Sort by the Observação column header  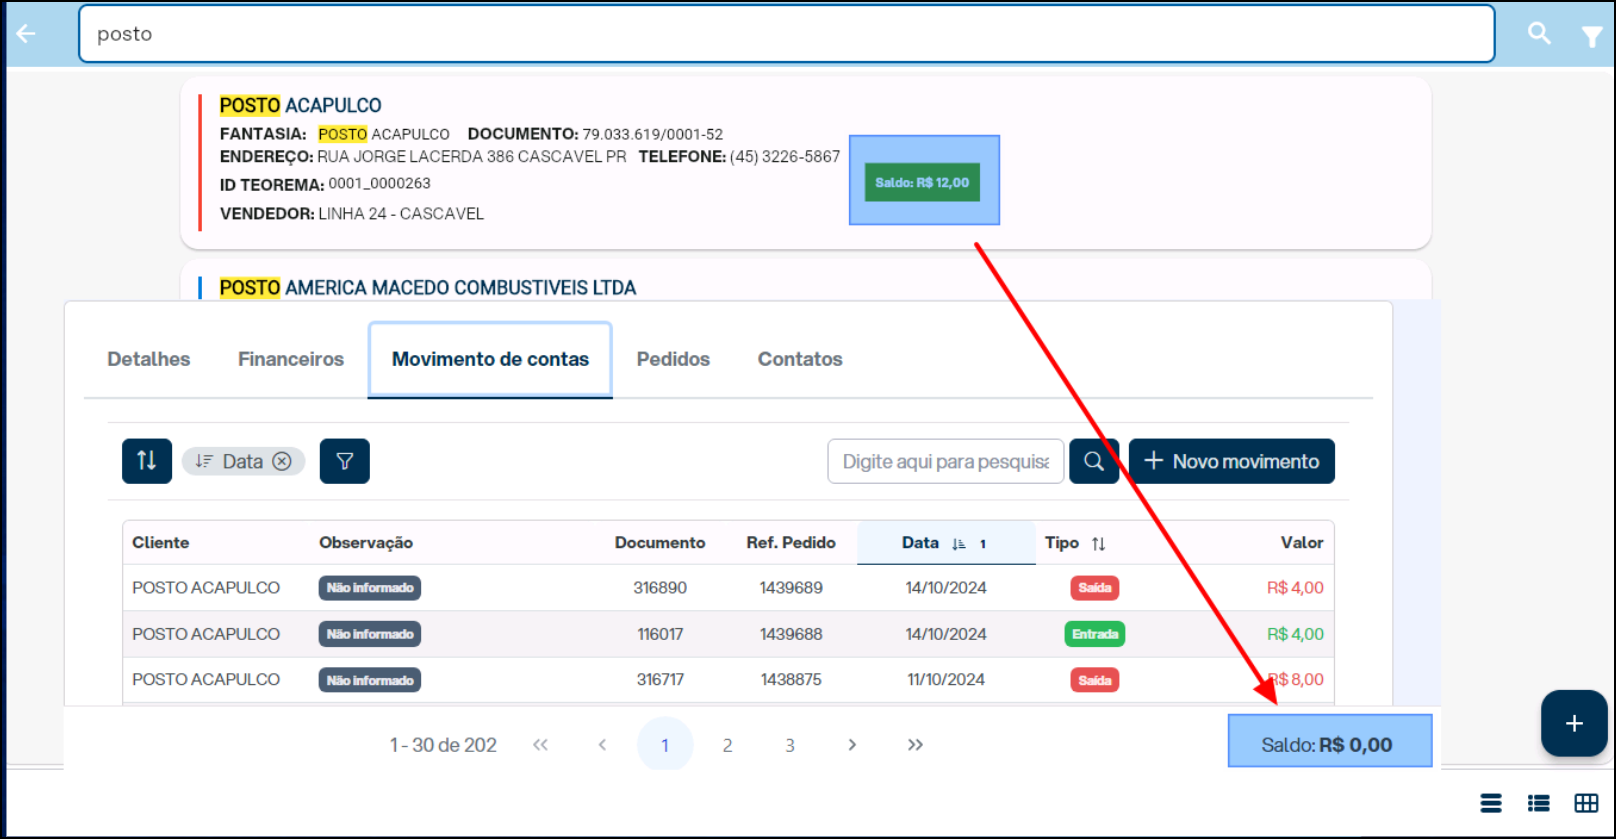click(x=366, y=542)
